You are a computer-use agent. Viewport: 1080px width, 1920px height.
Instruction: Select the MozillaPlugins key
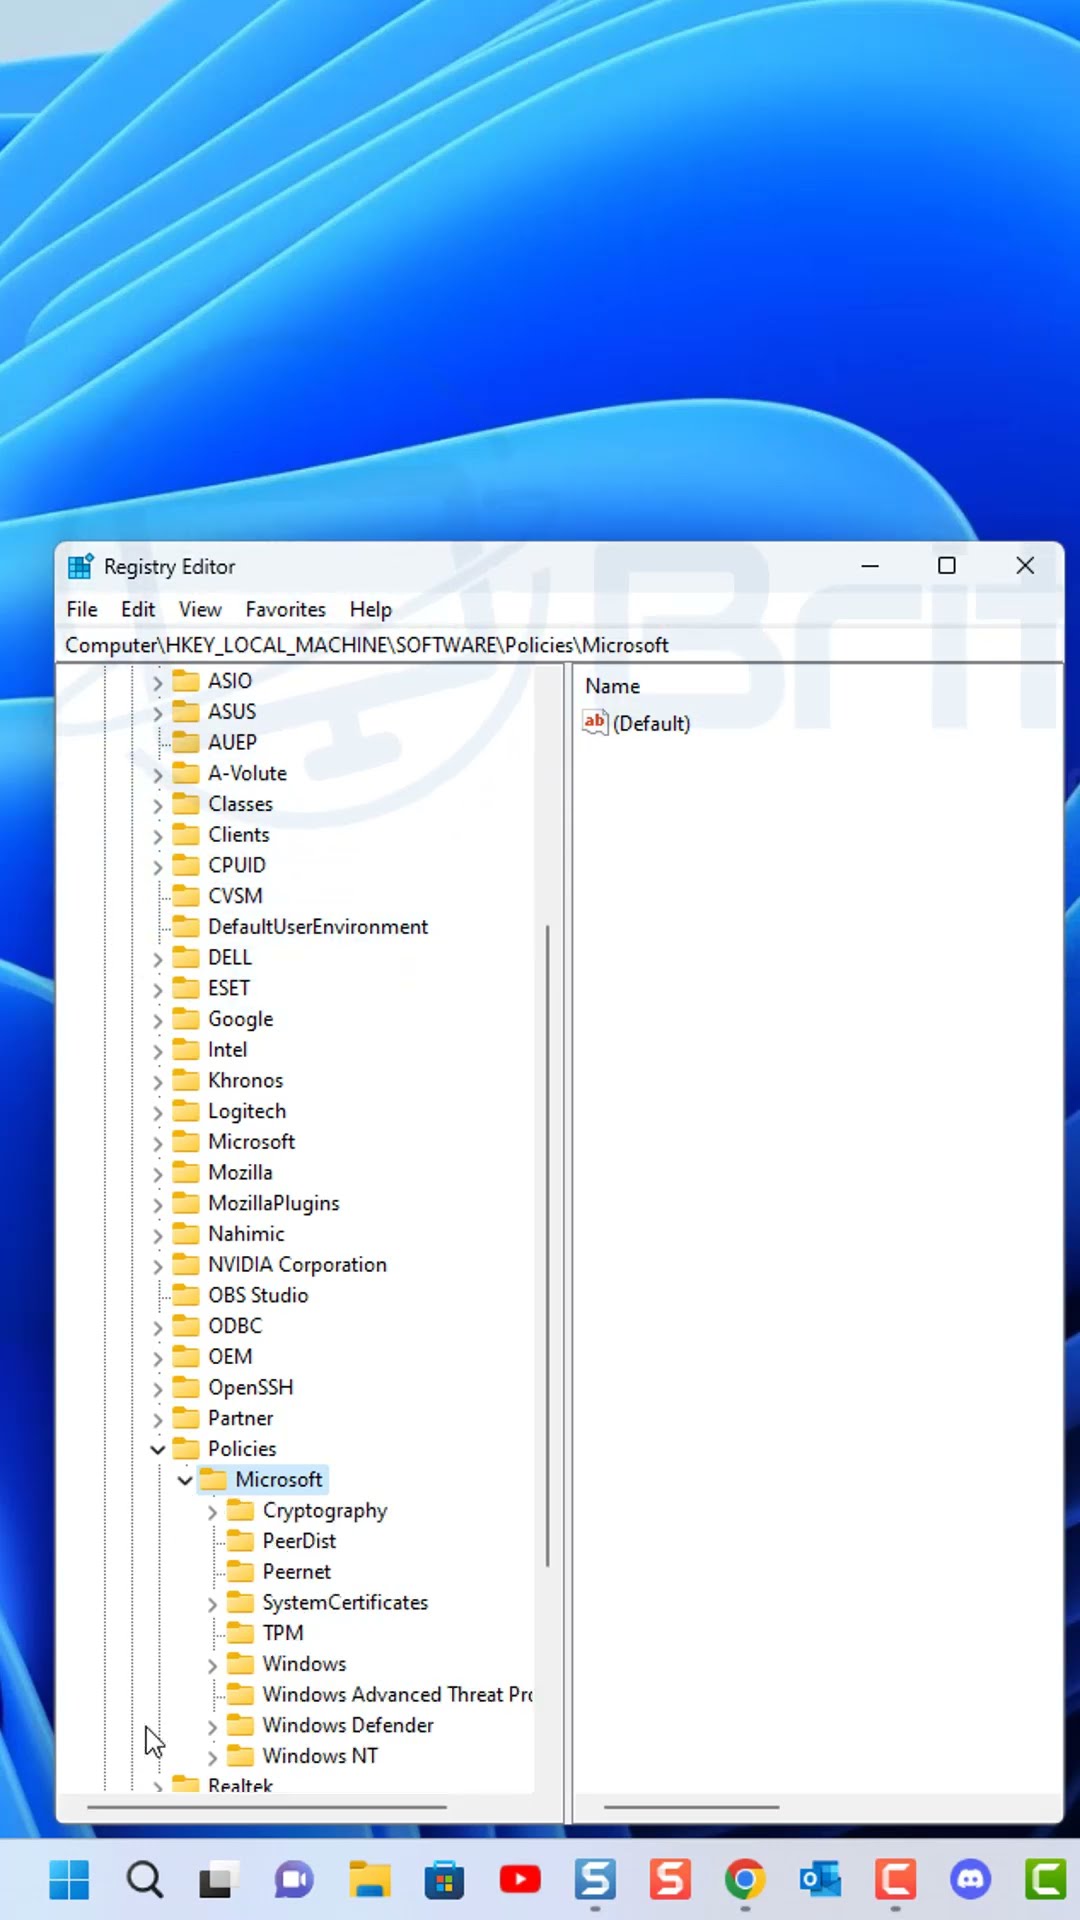click(274, 1203)
